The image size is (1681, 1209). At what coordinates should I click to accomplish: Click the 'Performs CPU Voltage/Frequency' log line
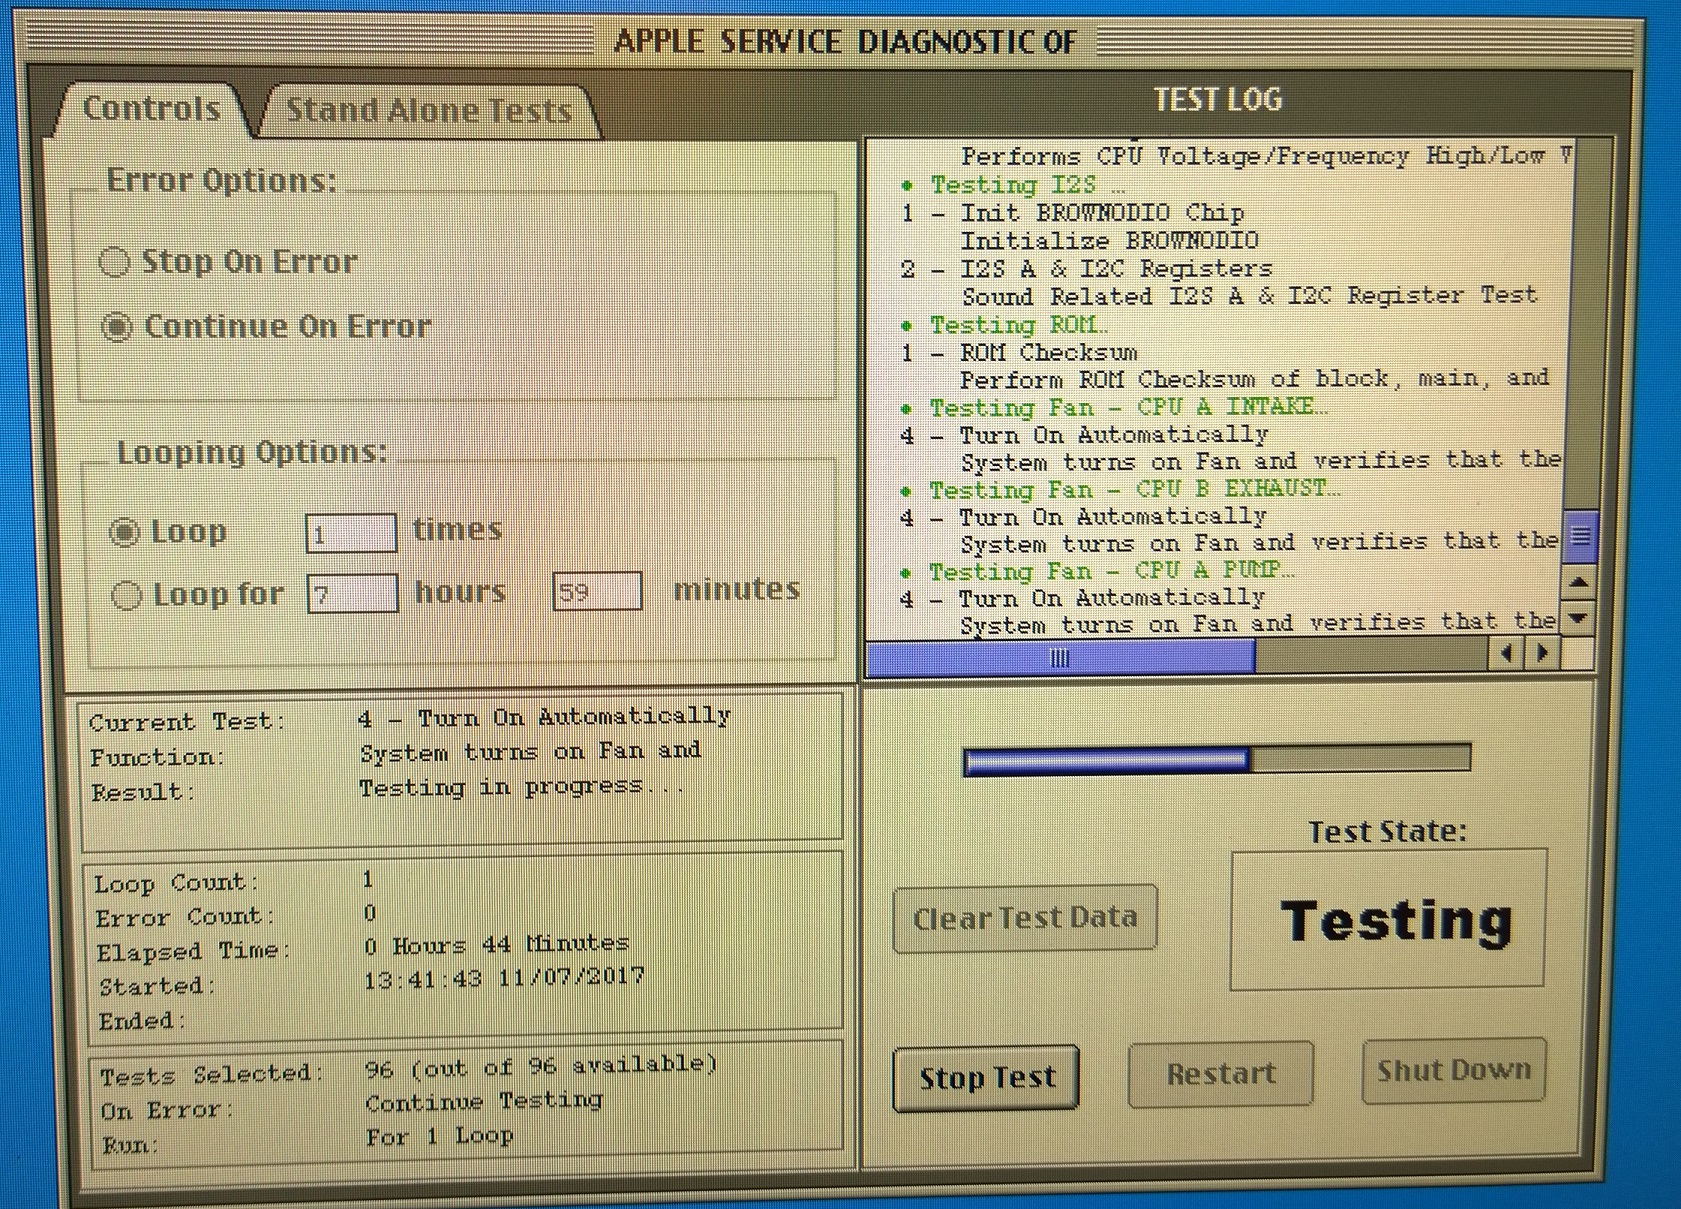pos(1265,156)
